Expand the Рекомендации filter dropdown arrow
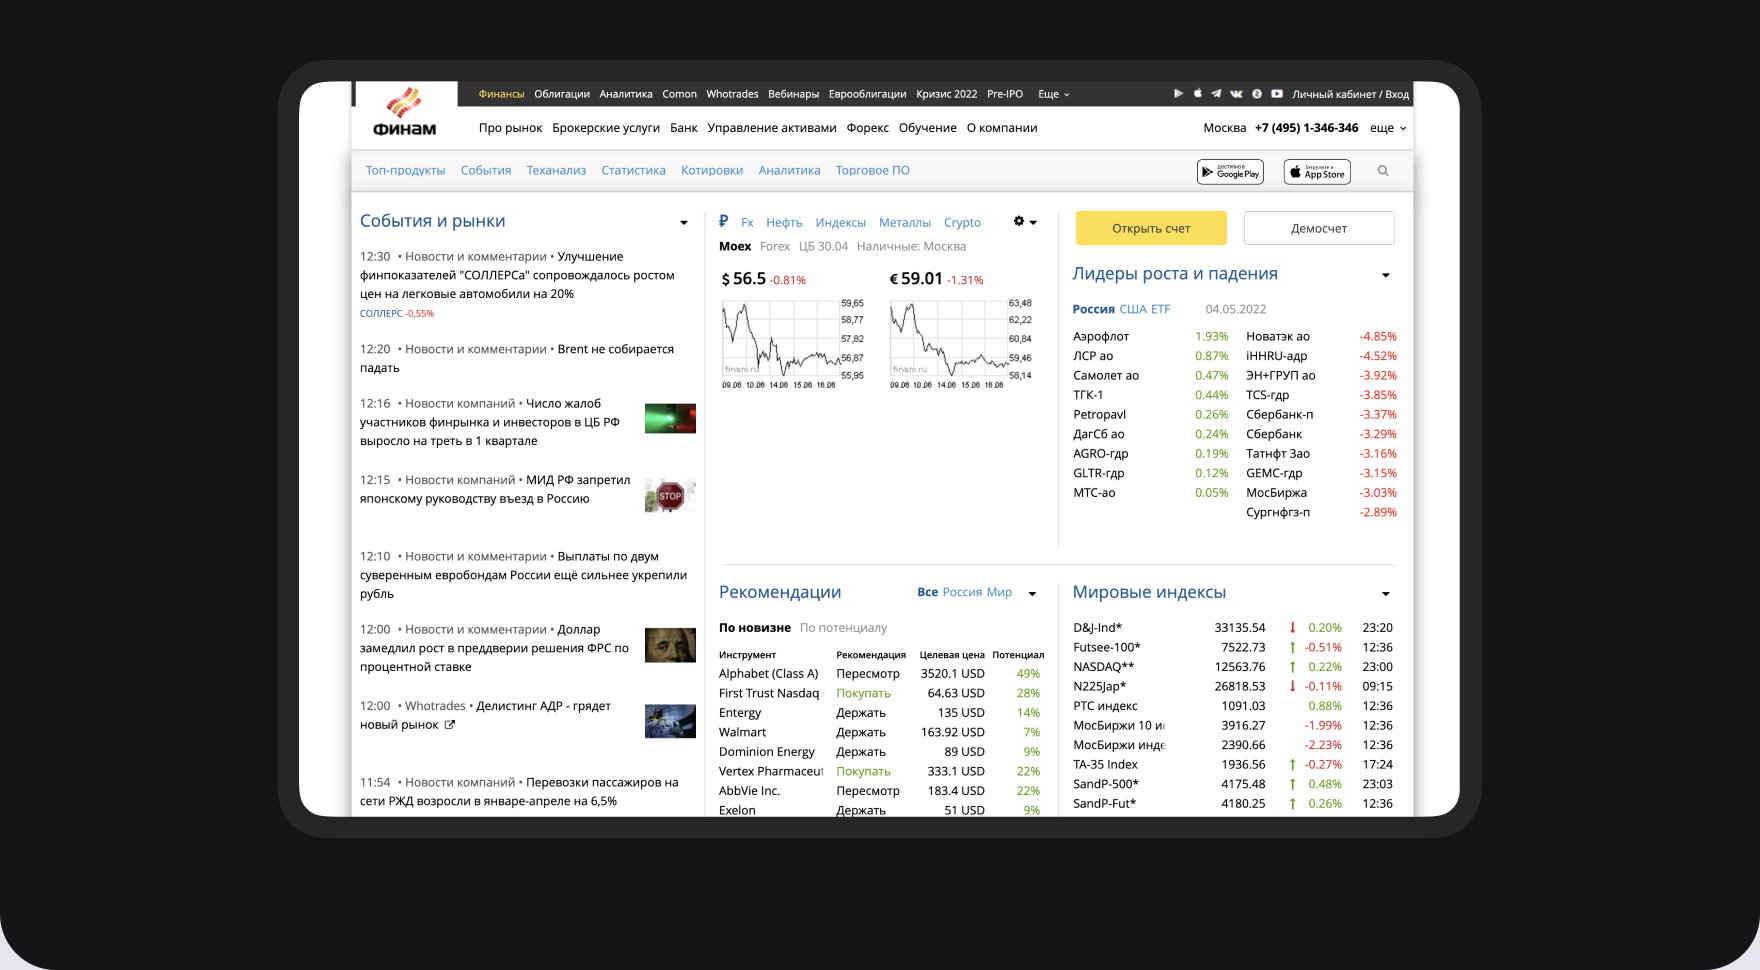This screenshot has height=970, width=1760. pos(1032,594)
